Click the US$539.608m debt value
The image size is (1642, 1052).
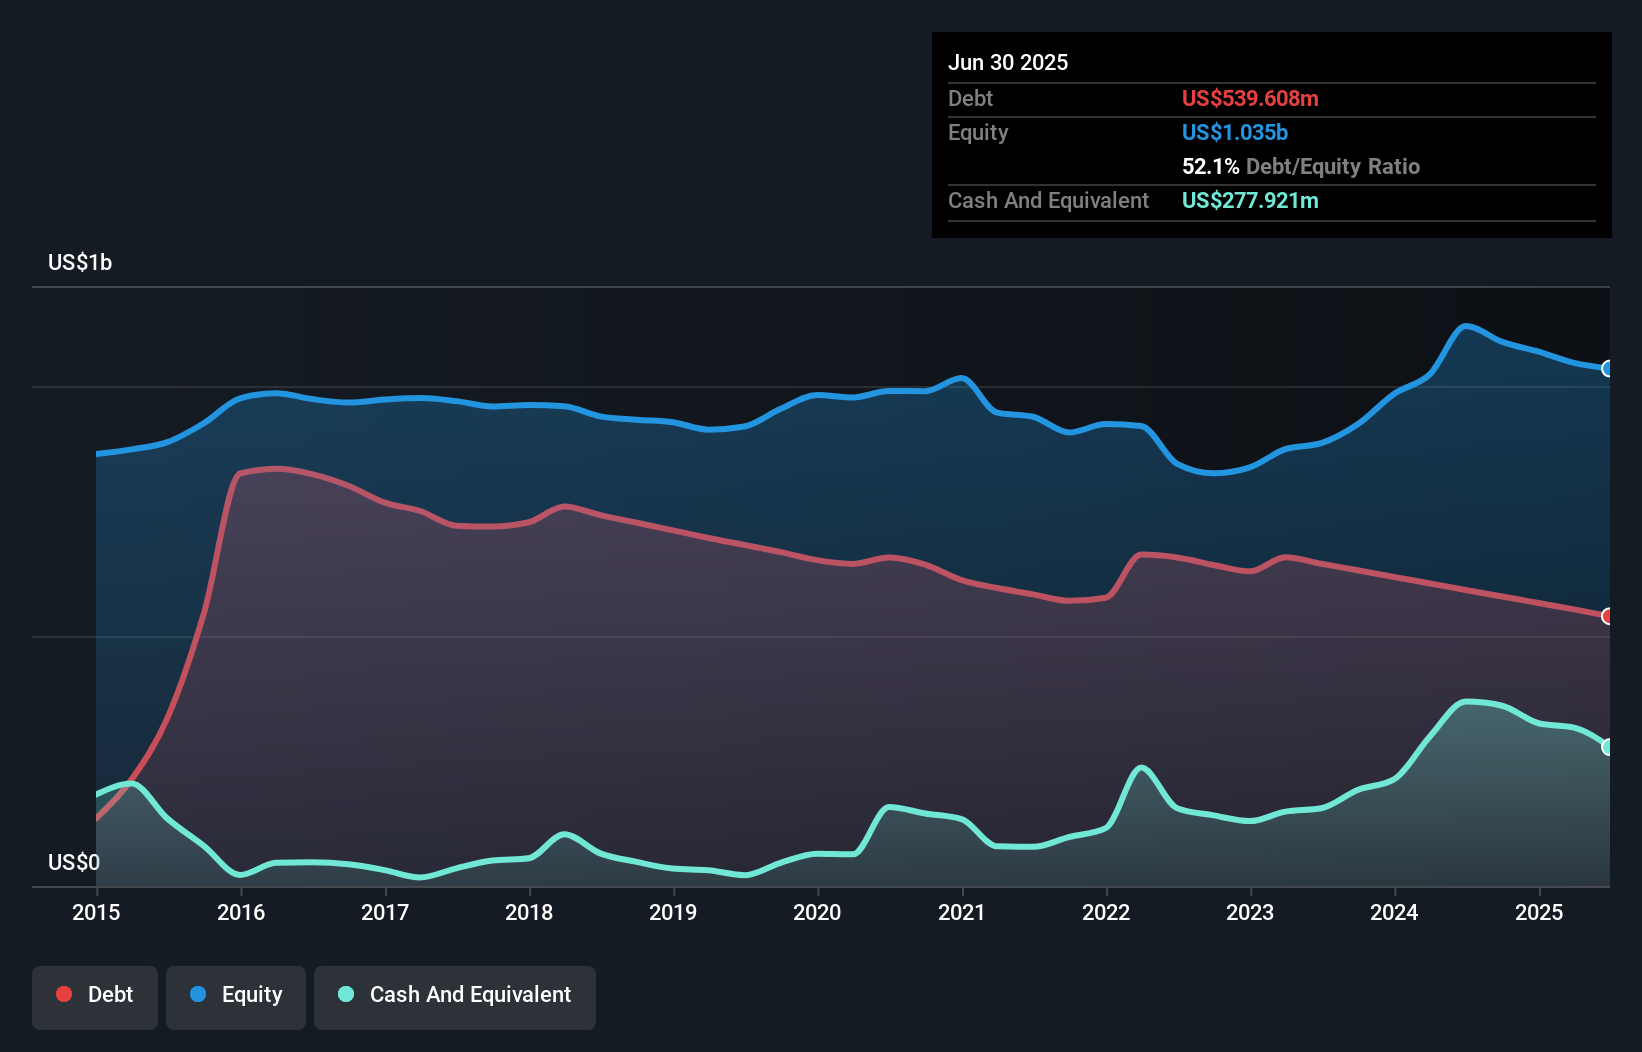tap(1250, 99)
